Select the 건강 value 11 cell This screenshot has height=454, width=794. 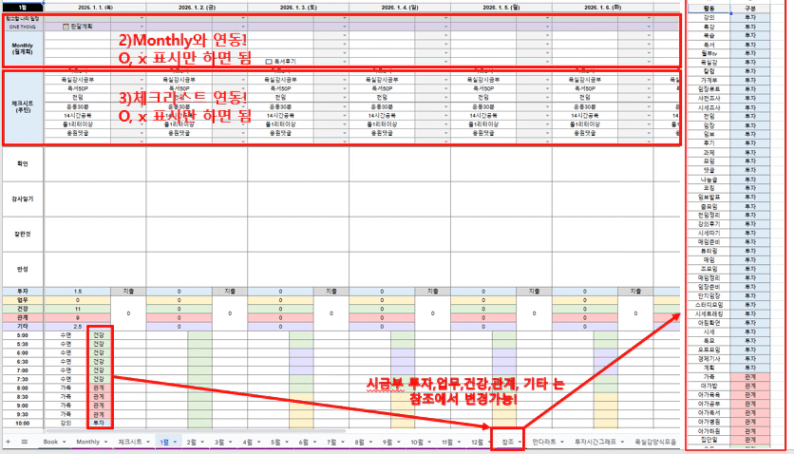[77, 309]
